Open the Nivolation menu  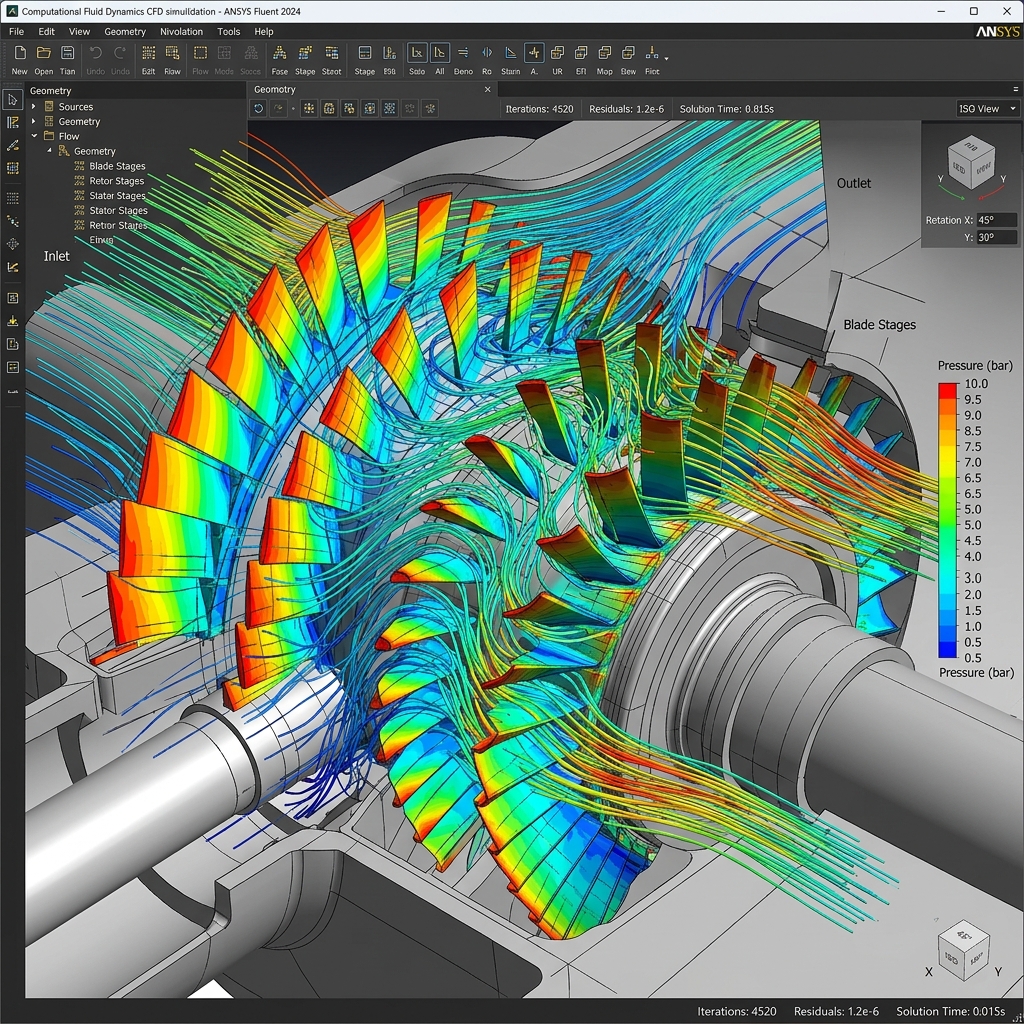click(x=182, y=31)
